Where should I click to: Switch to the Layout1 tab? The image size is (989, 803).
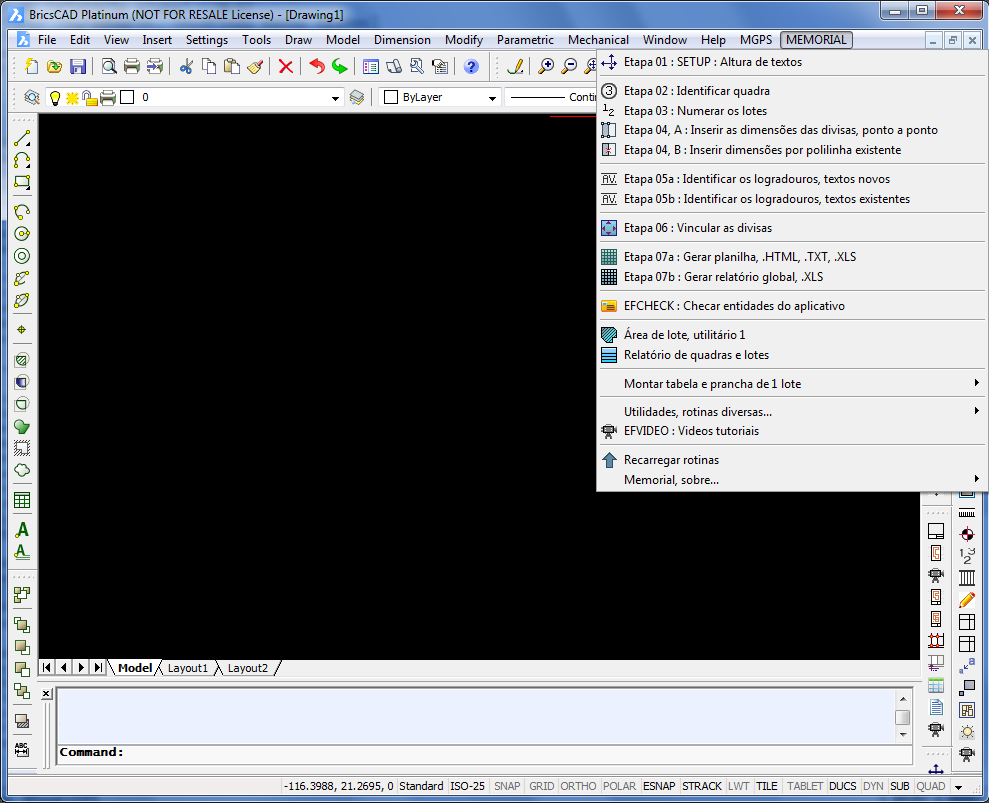click(188, 668)
